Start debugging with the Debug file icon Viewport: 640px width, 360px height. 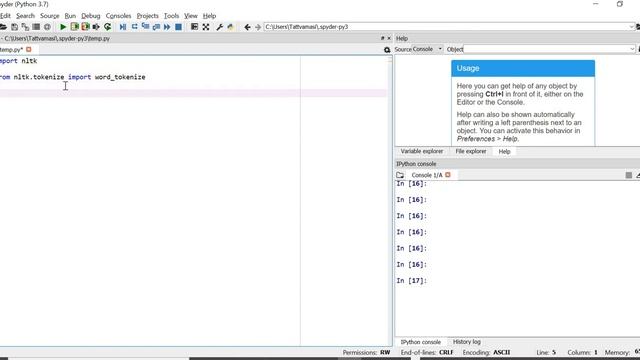tap(123, 27)
